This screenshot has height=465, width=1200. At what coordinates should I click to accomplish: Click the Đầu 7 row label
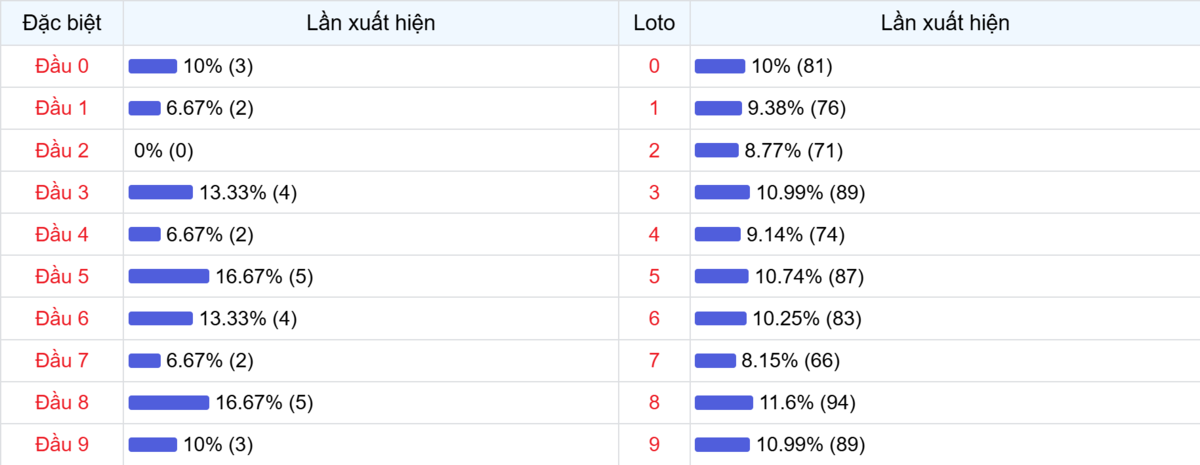tap(62, 360)
